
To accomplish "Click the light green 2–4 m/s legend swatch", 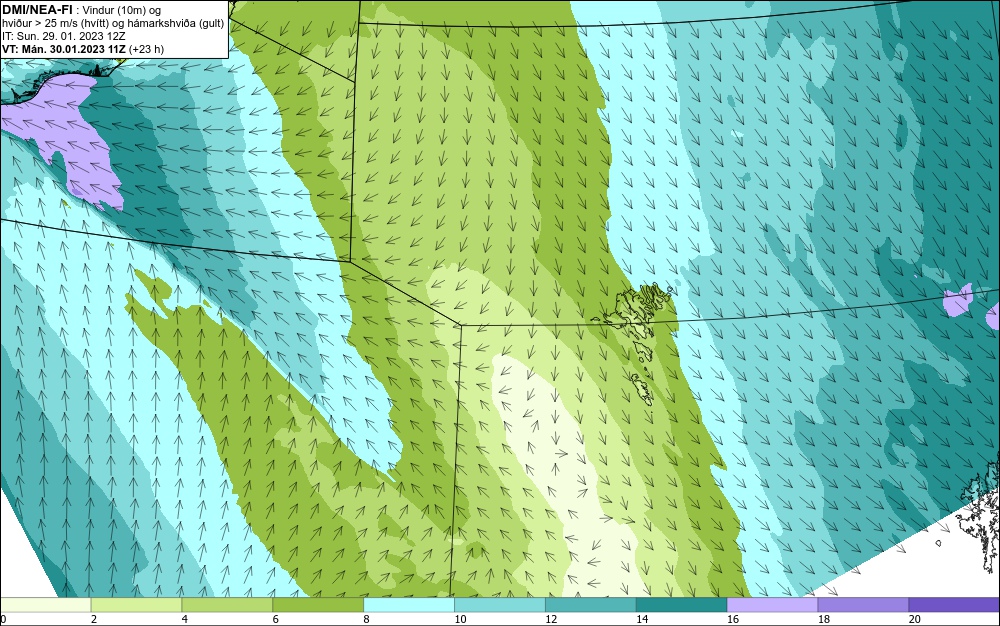I will 136,604.
